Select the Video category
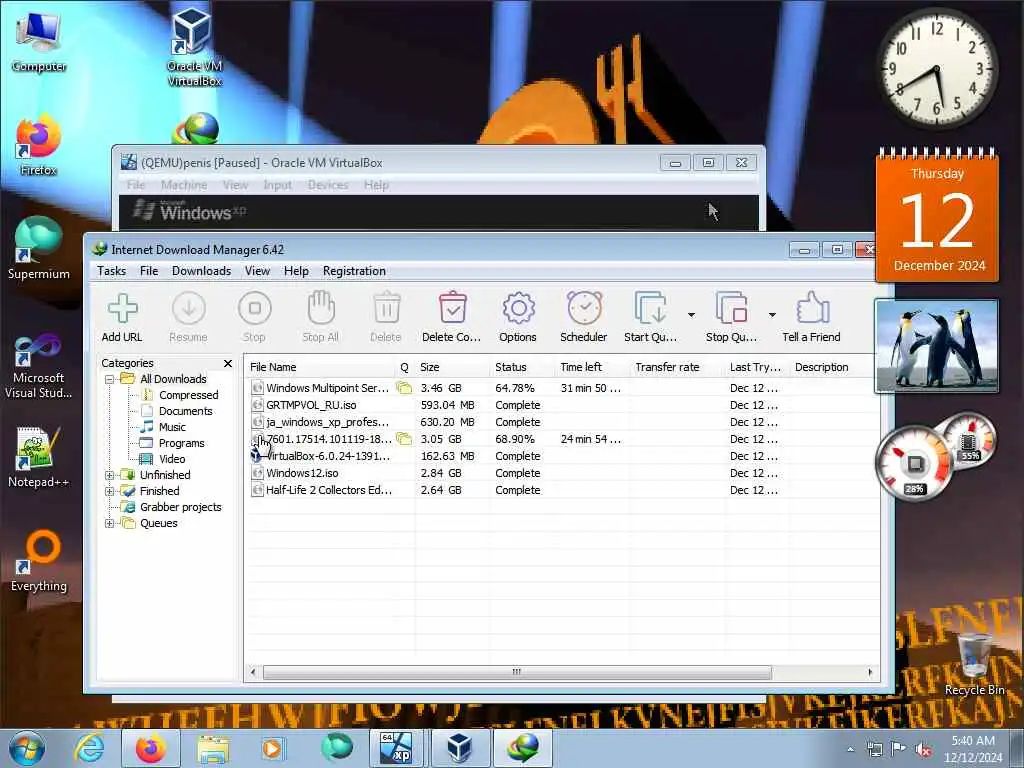The width and height of the screenshot is (1024, 768). (x=172, y=459)
